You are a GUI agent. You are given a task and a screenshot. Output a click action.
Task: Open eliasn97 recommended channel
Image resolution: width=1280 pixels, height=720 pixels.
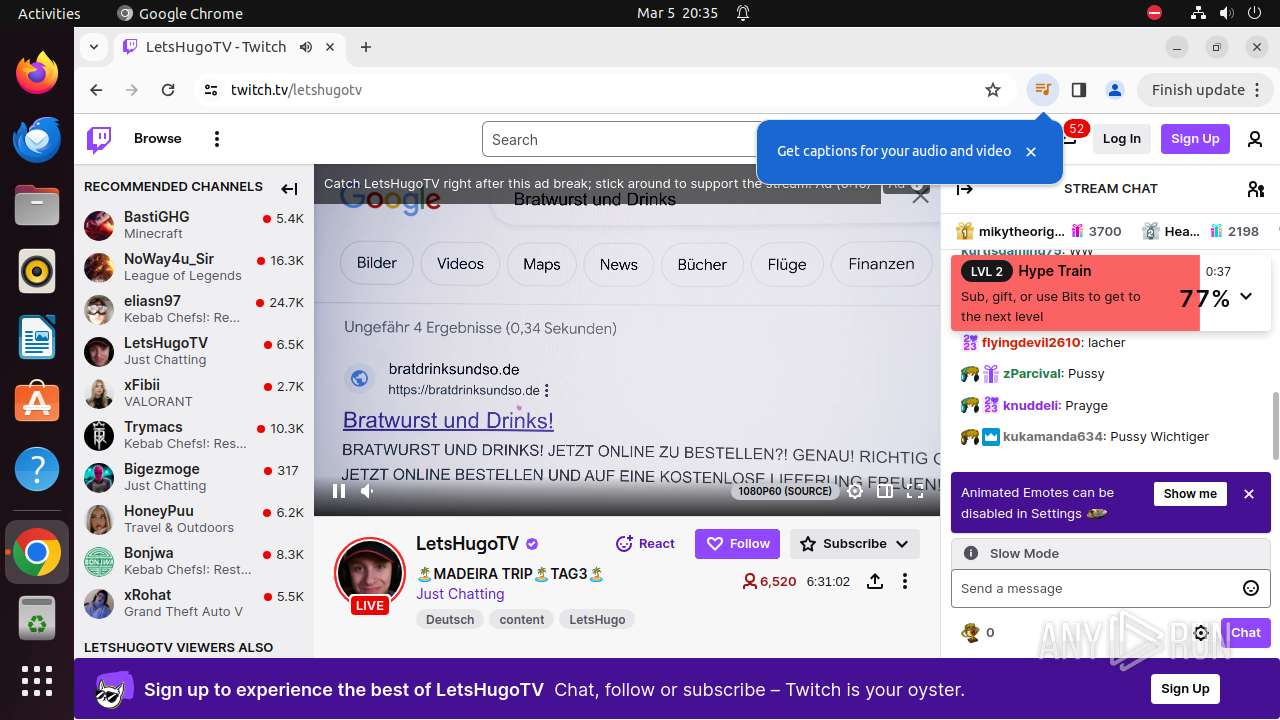pos(194,309)
